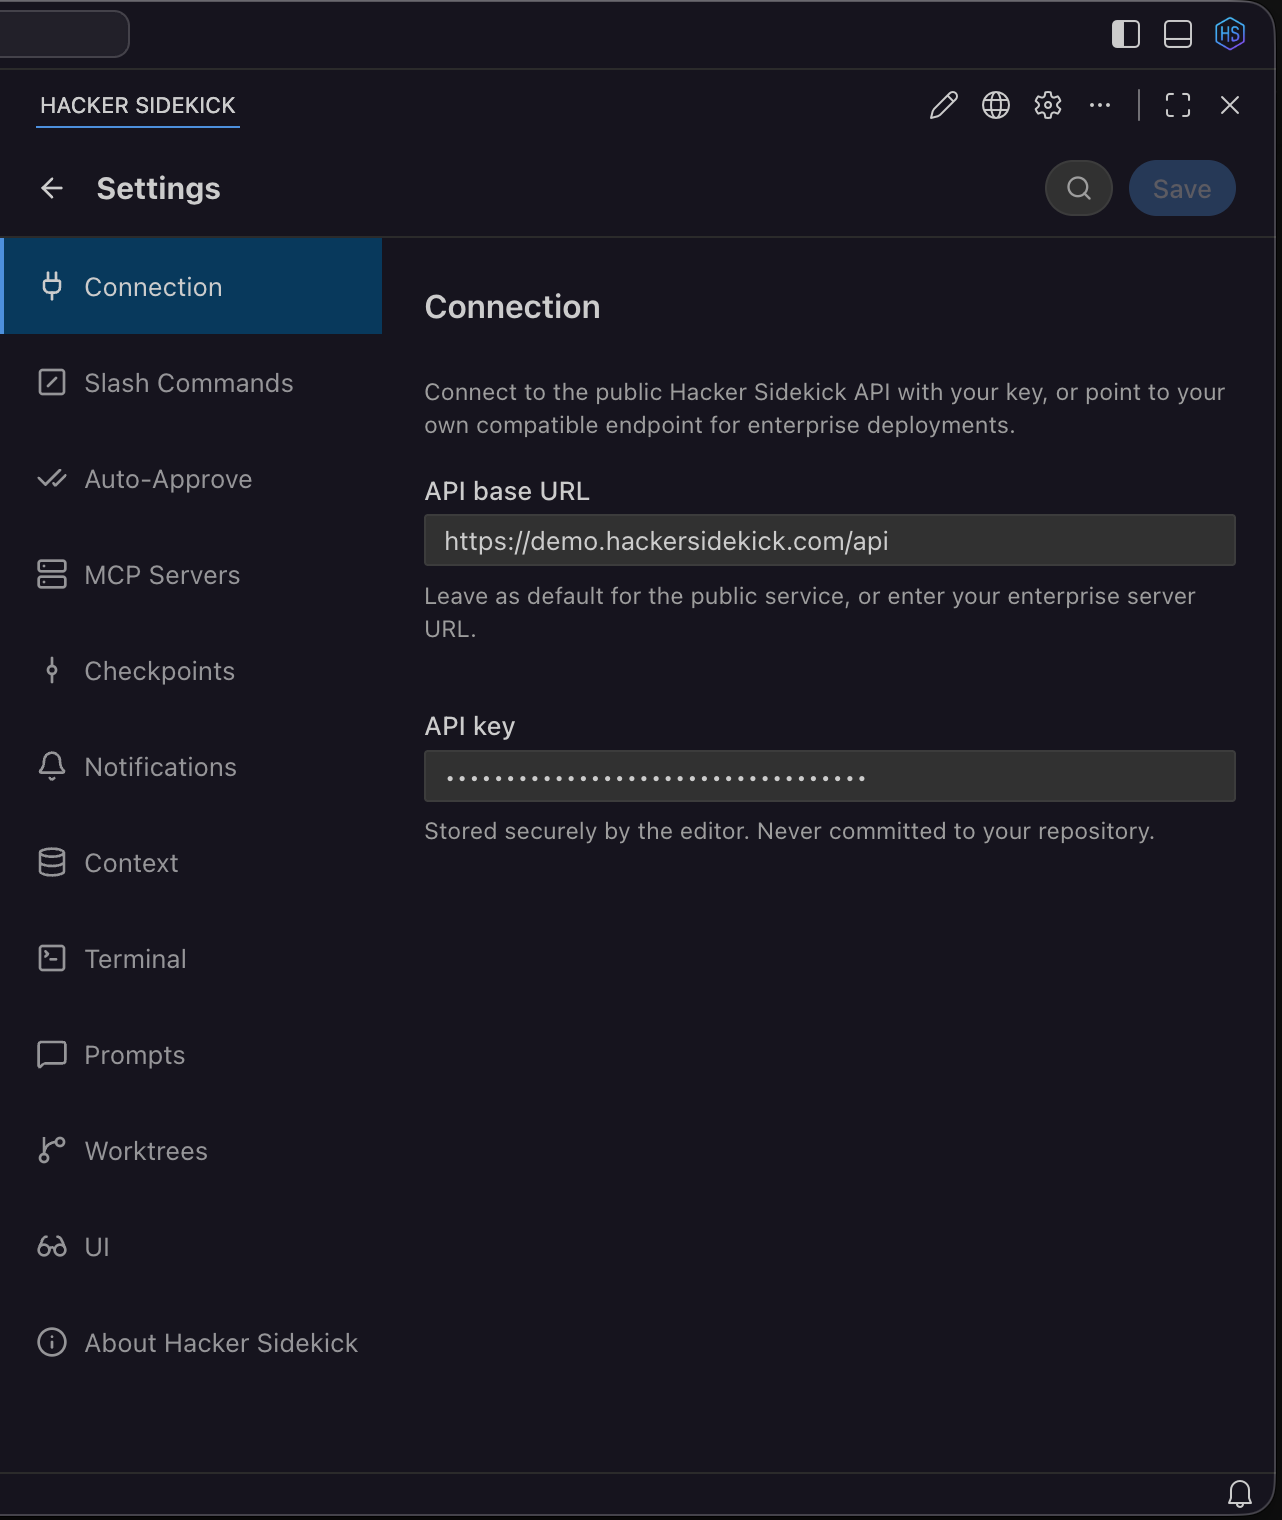Open MCP Servers settings
The width and height of the screenshot is (1282, 1520).
point(191,574)
